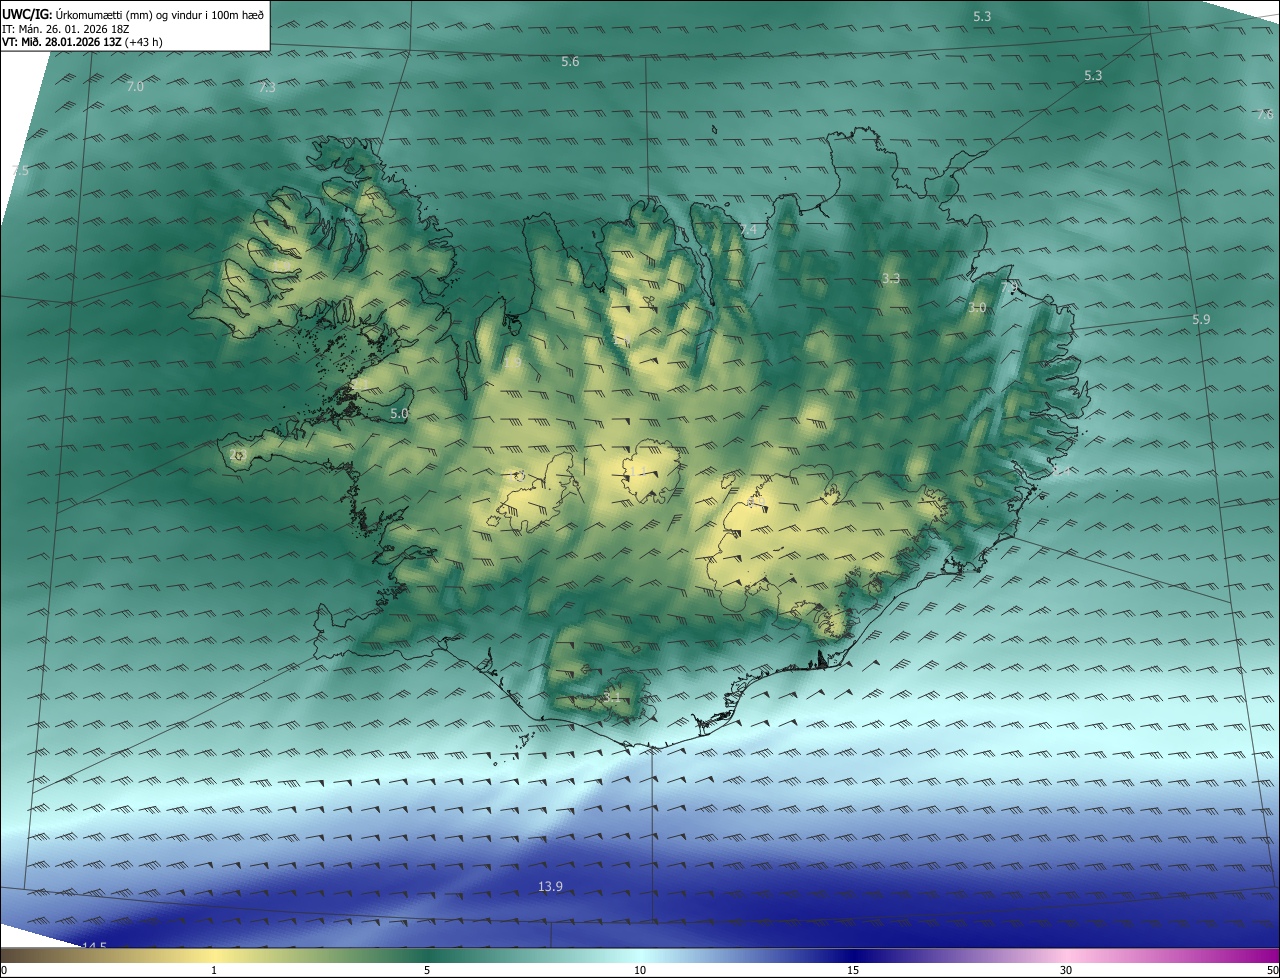
Task: Click the init time "IT: Mán. 26. 01. 2026 18Z"
Action: [68, 28]
